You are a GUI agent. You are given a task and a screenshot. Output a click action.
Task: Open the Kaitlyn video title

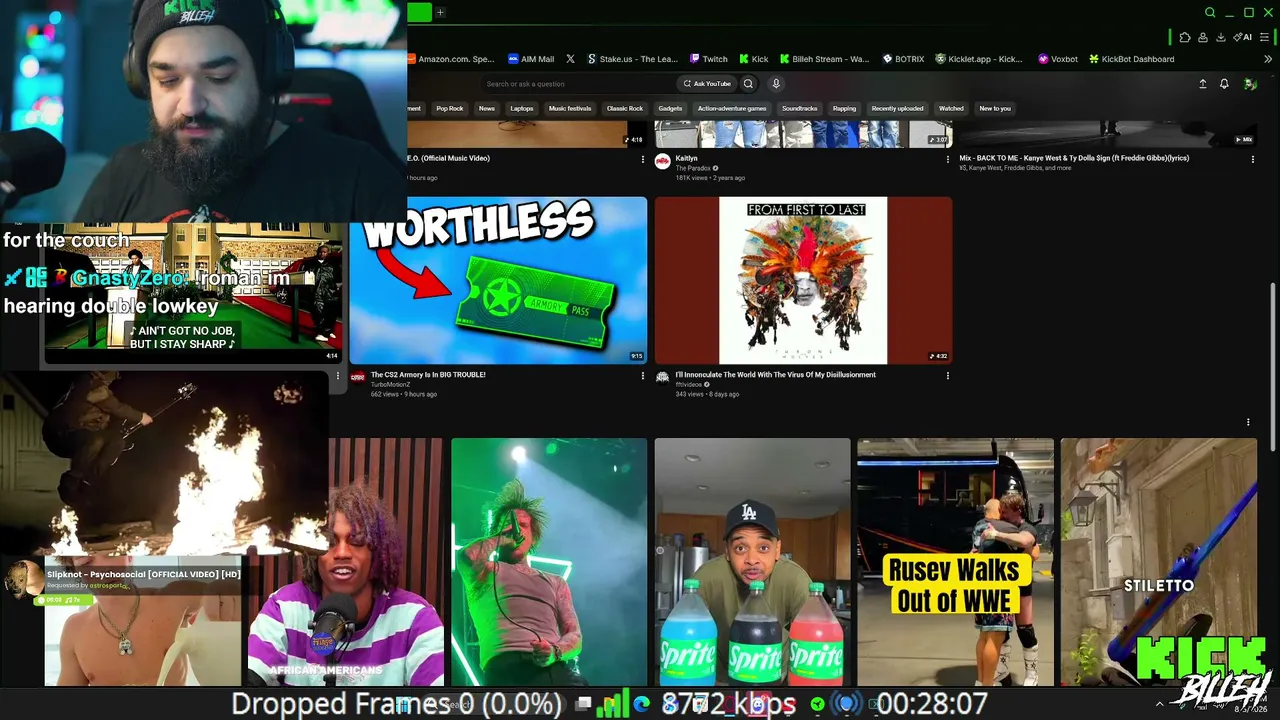click(x=686, y=158)
